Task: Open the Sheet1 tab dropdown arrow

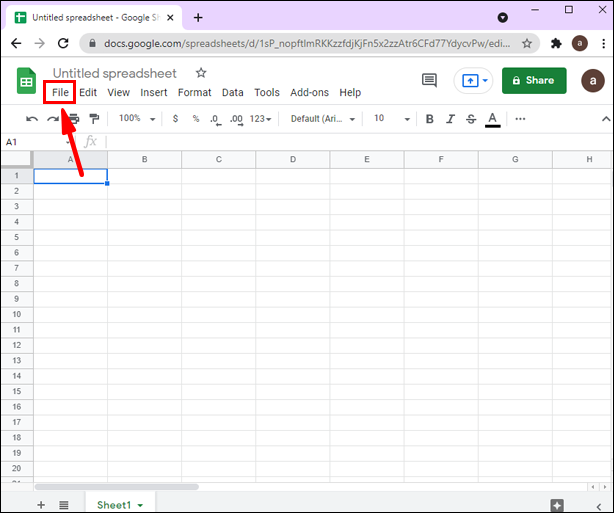Action: [140, 505]
